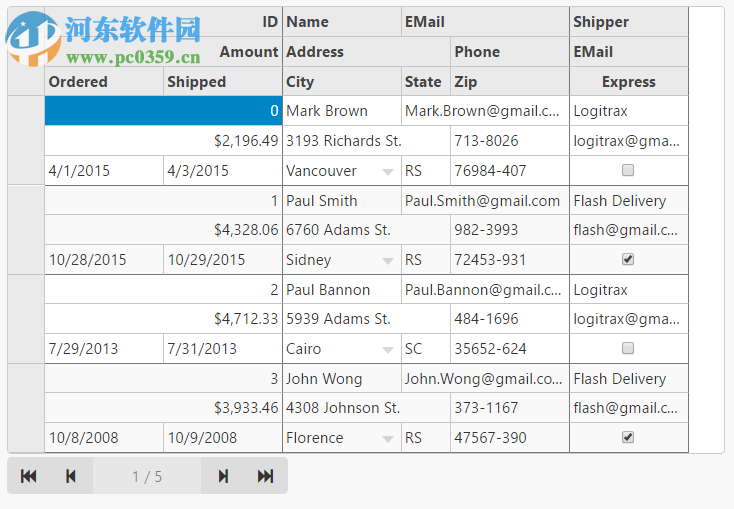The image size is (734, 509).
Task: Select the row header of Paul Smith's record
Action: [26, 230]
